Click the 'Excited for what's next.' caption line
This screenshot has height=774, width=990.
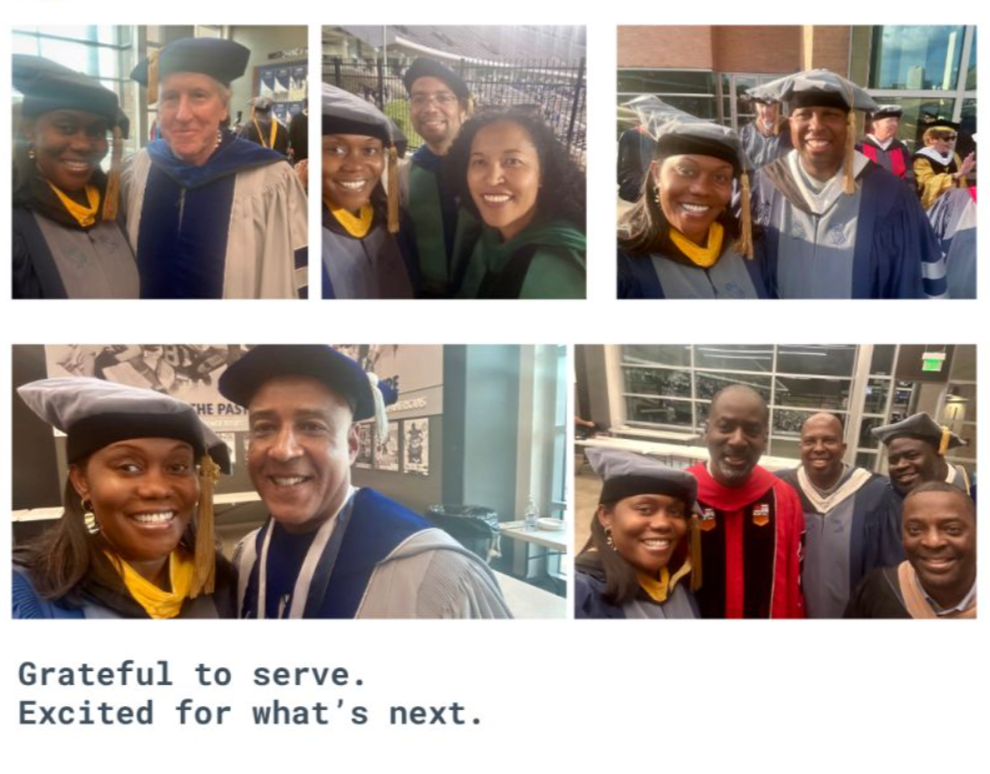pos(251,713)
